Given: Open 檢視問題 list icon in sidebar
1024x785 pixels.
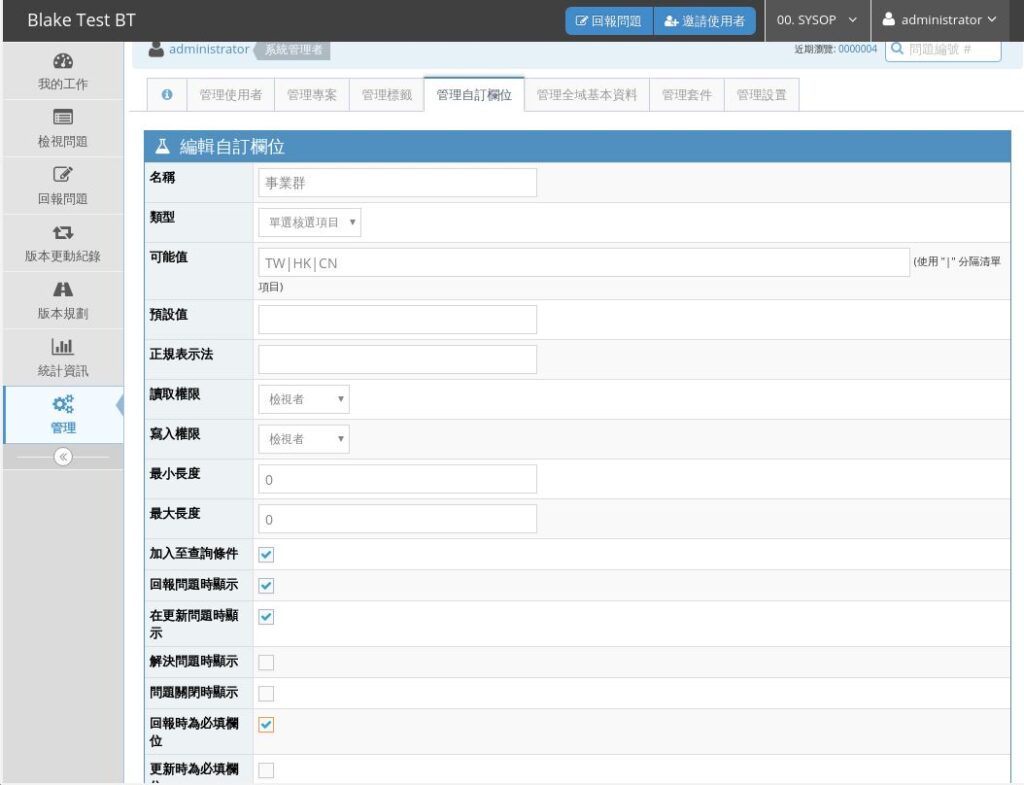Looking at the screenshot, I should pos(62,117).
